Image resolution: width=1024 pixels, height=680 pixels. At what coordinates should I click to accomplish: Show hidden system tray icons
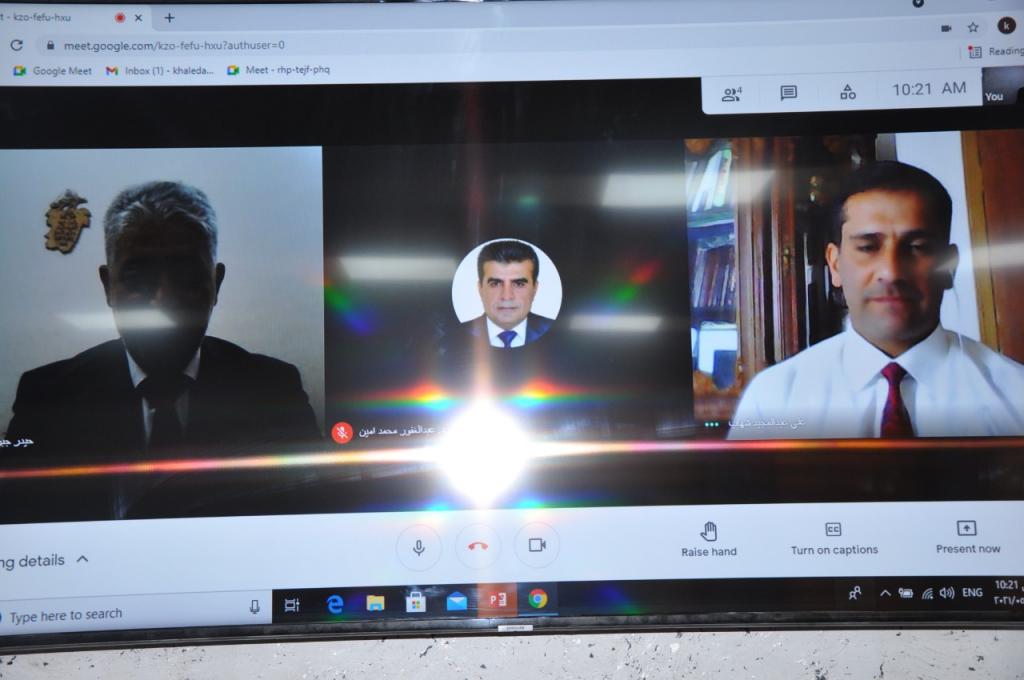pyautogui.click(x=885, y=593)
